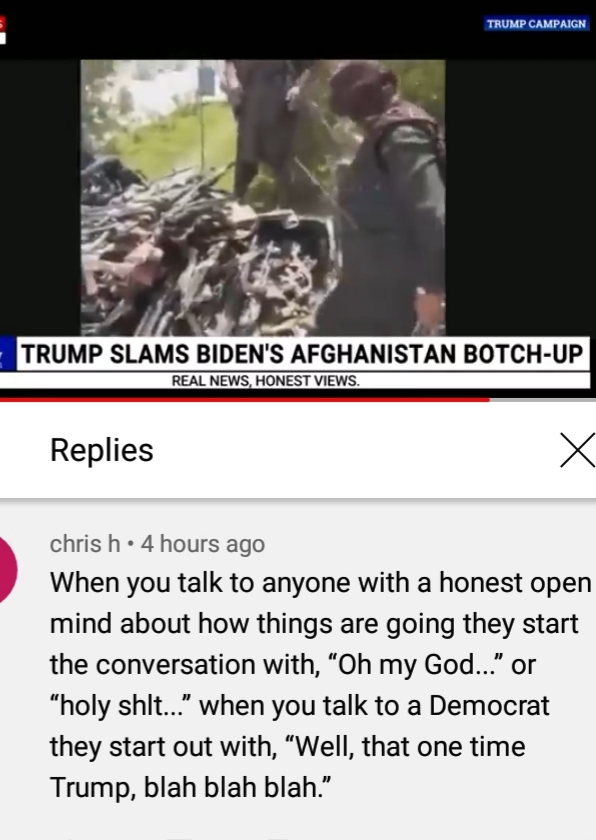
Task: Click the Replies header title
Action: click(x=102, y=450)
